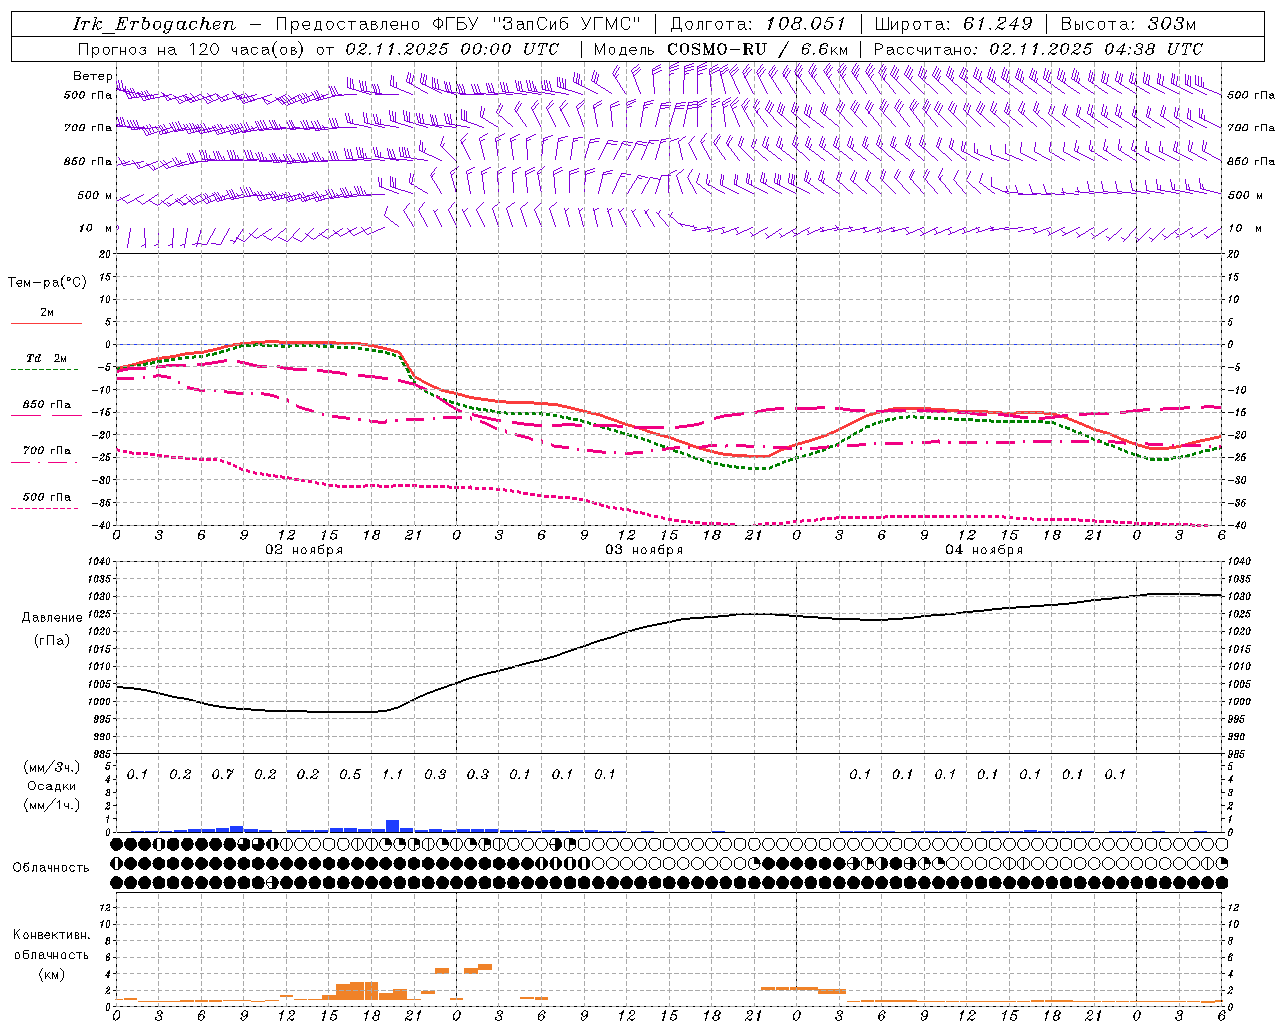The image size is (1280, 1024).
Task: Click the '02 ноября' date label
Action: coord(304,550)
